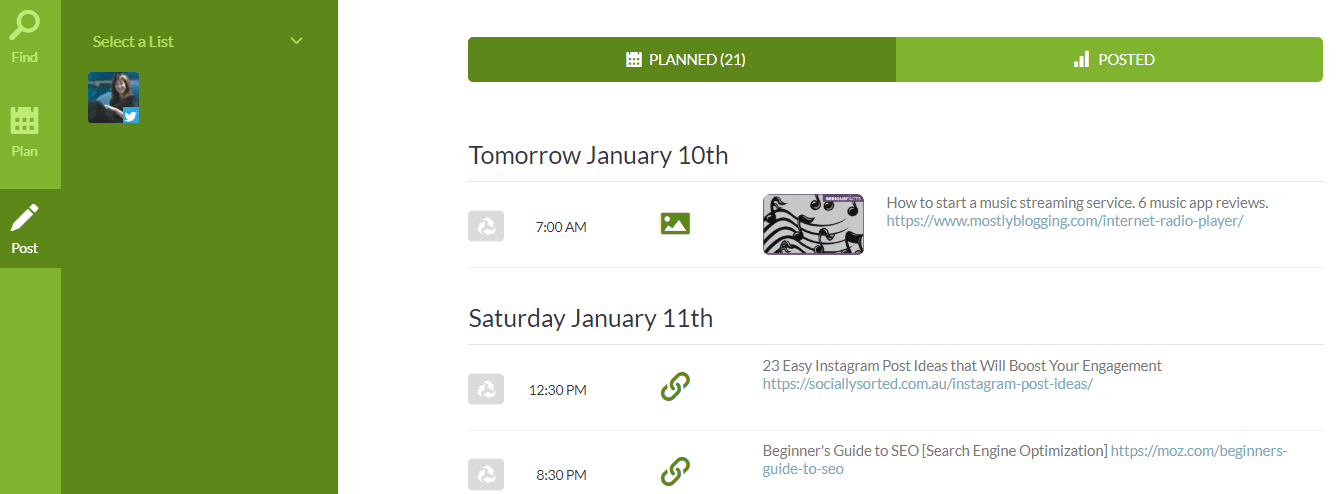Click the link icon on SEO guide post
Image resolution: width=1340 pixels, height=494 pixels.
point(676,471)
